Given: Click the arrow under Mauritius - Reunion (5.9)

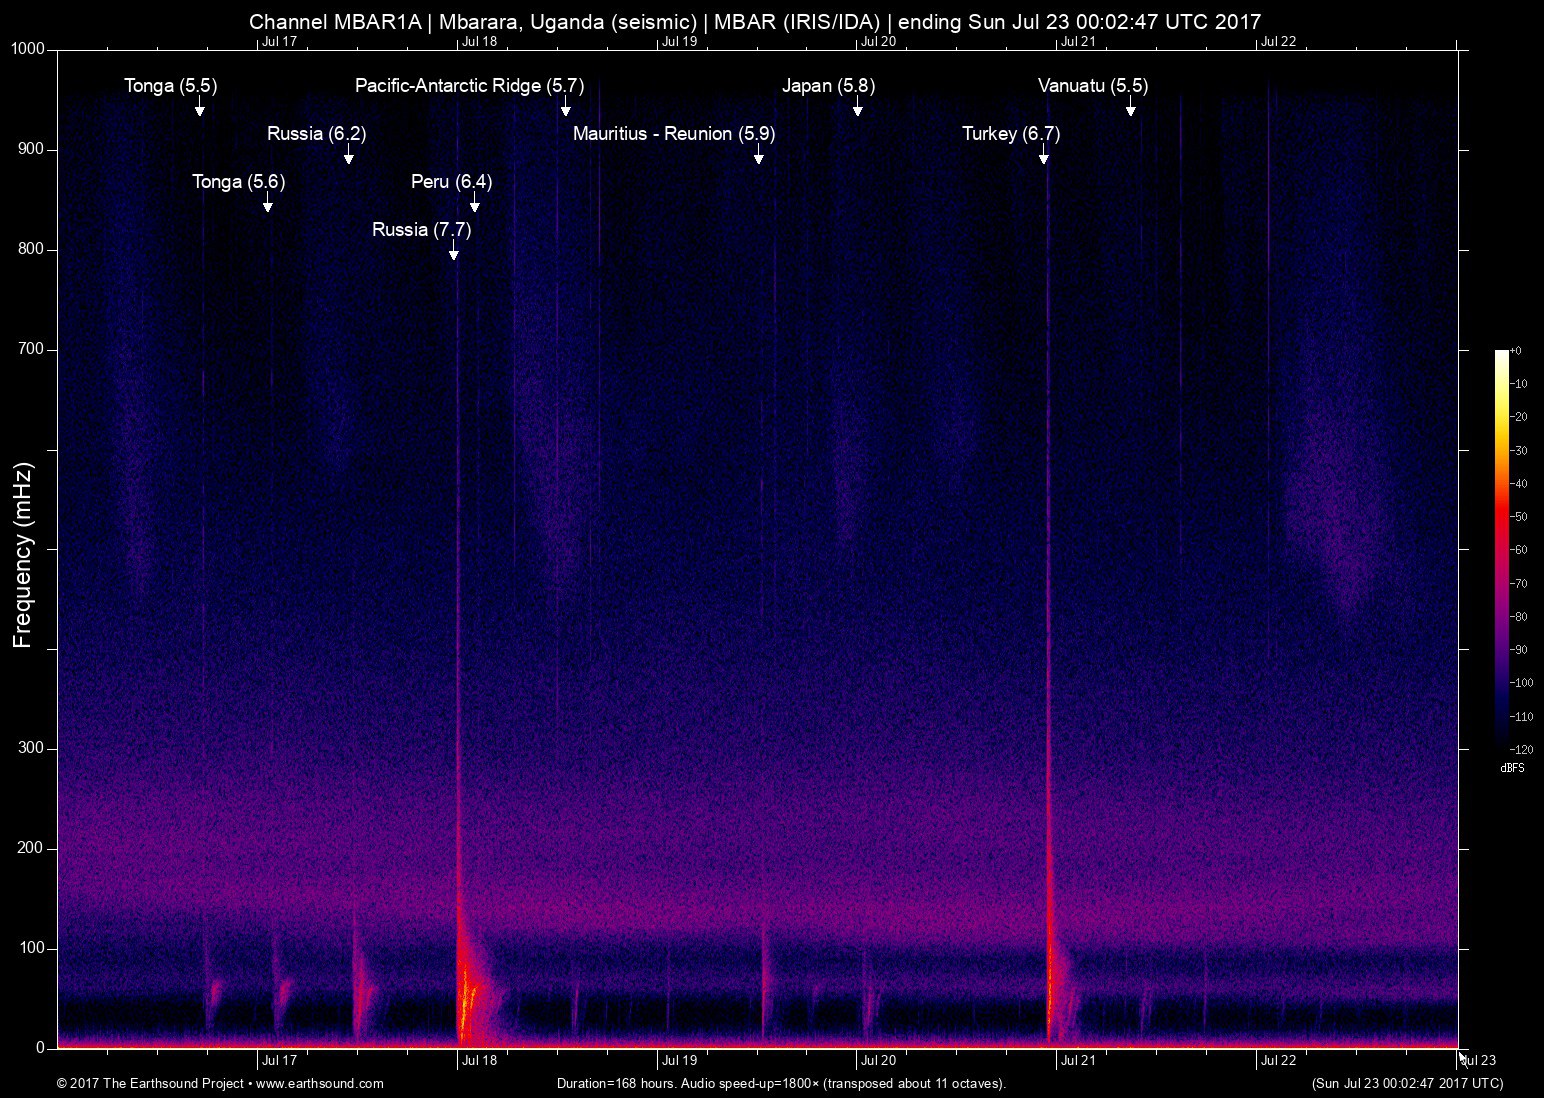Looking at the screenshot, I should 759,156.
